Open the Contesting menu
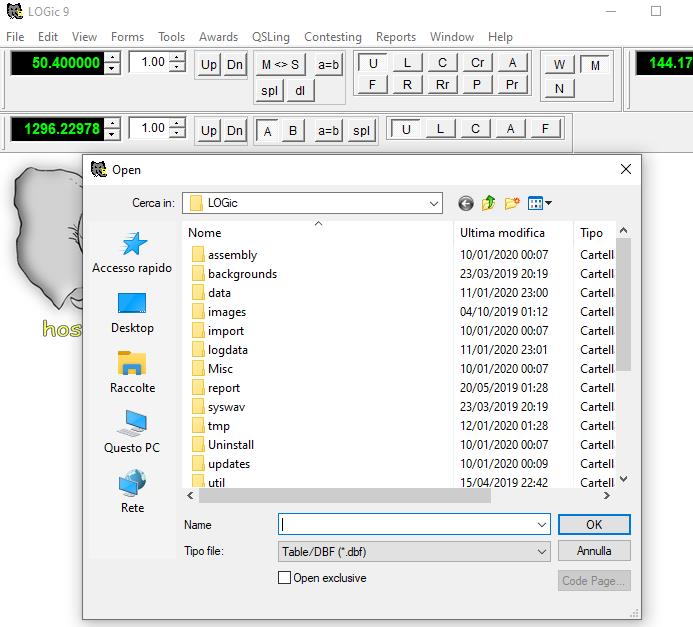Screen dimensions: 693x627 click(x=333, y=37)
